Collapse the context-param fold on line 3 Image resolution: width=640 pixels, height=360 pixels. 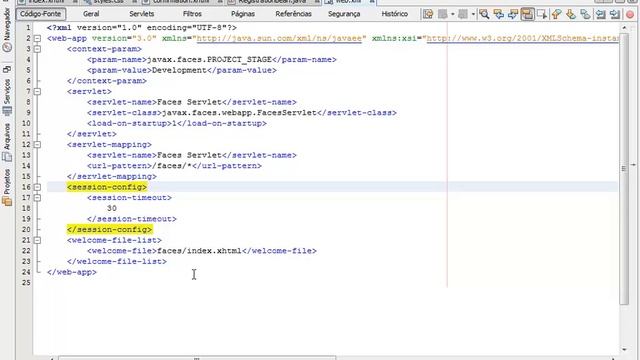(x=37, y=49)
